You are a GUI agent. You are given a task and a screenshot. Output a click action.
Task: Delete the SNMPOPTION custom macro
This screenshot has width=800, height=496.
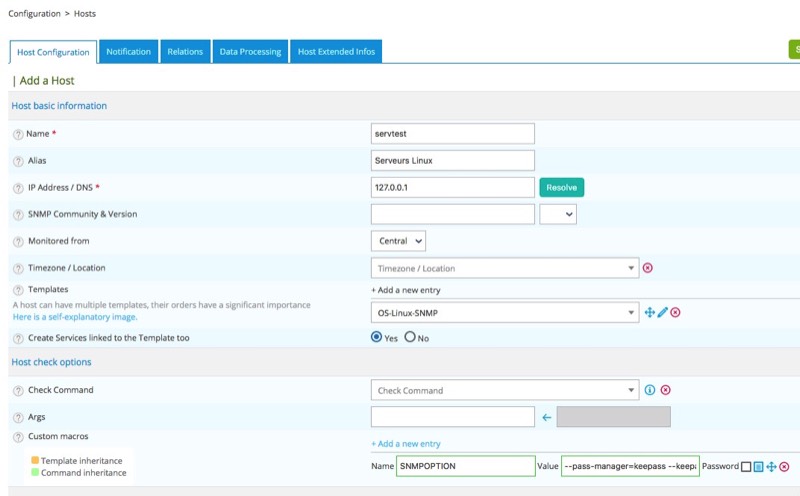click(x=784, y=466)
